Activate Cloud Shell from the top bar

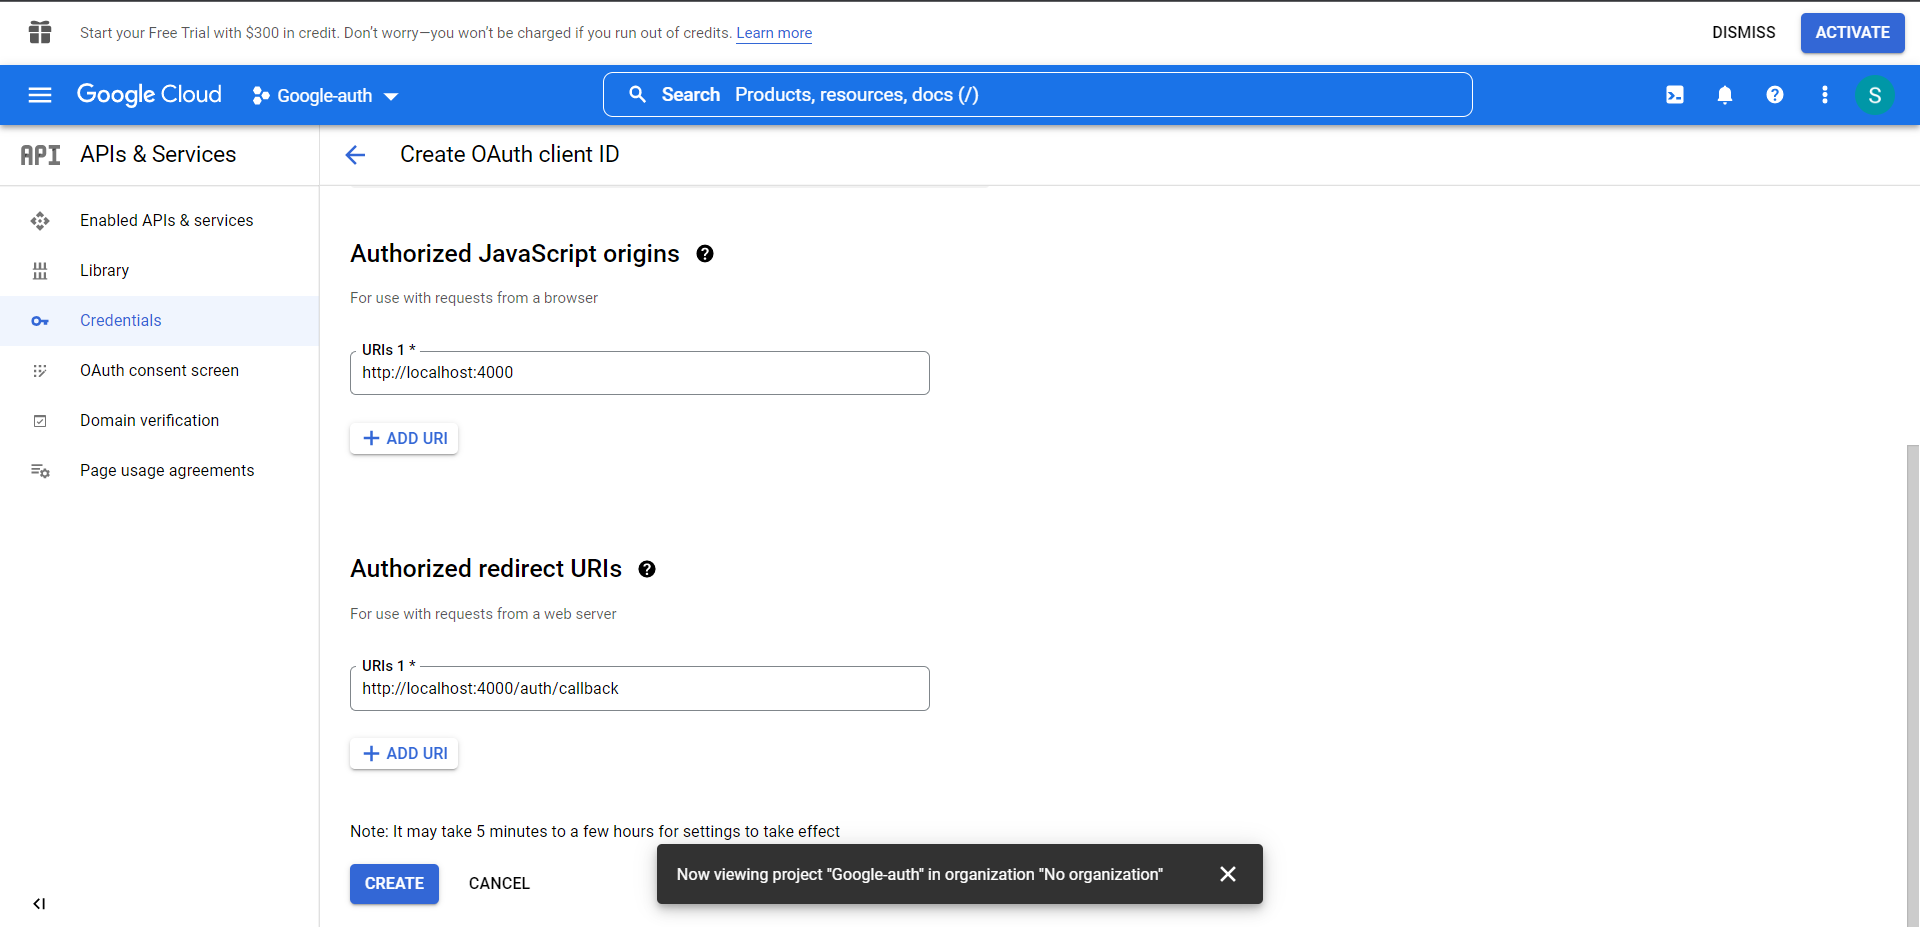[1675, 95]
